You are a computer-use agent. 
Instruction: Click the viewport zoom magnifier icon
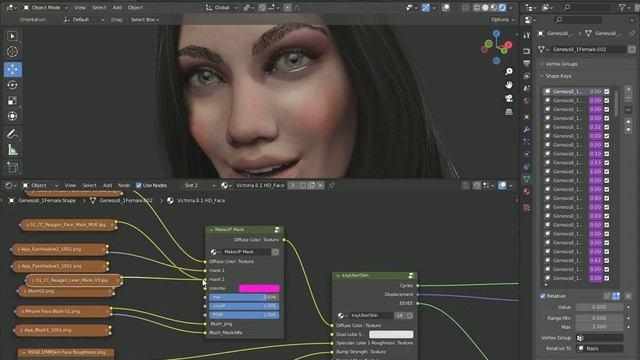[x=509, y=72]
